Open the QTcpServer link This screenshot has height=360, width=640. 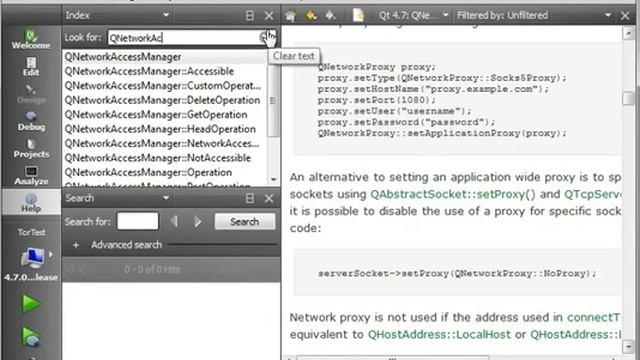pyautogui.click(x=593, y=194)
